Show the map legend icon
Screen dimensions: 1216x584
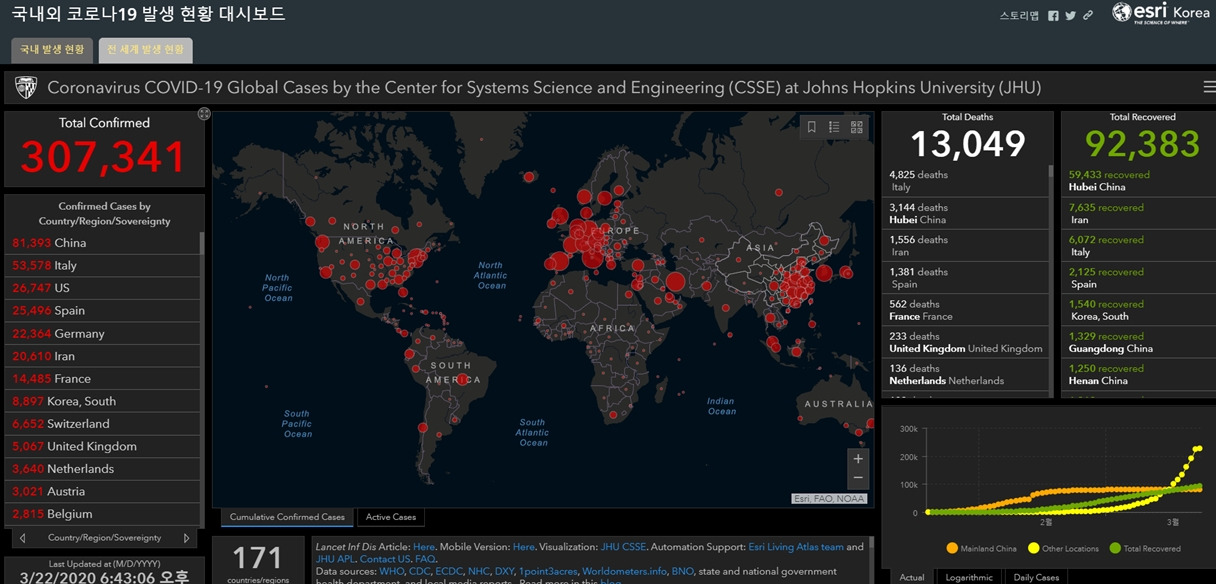(x=834, y=127)
